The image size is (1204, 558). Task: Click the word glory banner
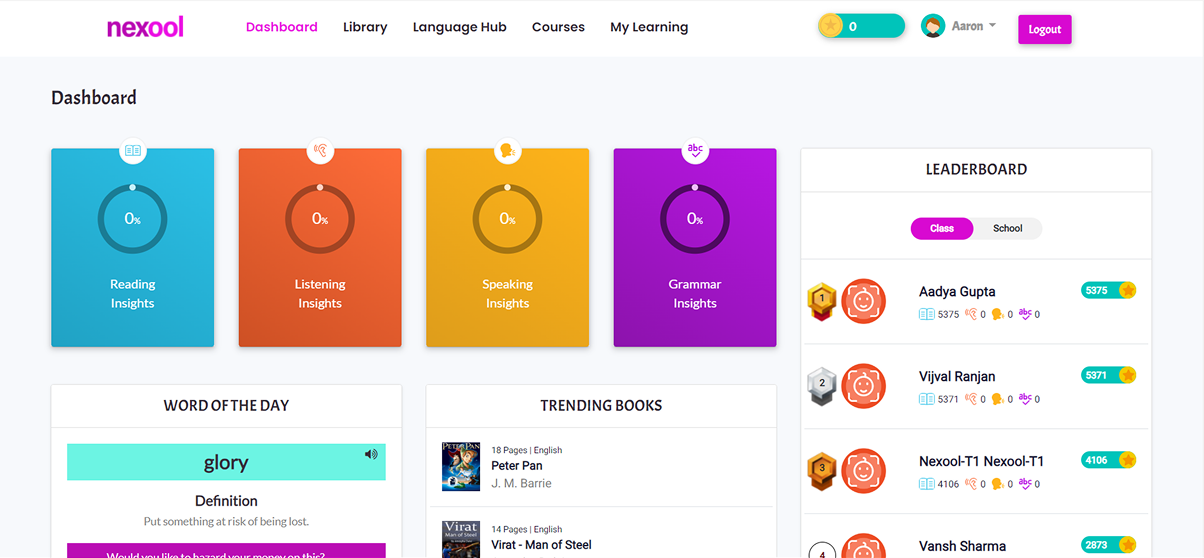(x=226, y=462)
